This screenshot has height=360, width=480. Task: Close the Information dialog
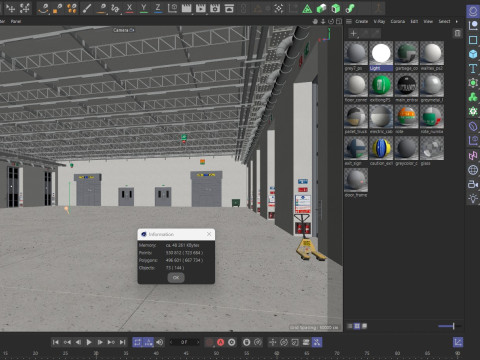pos(209,234)
